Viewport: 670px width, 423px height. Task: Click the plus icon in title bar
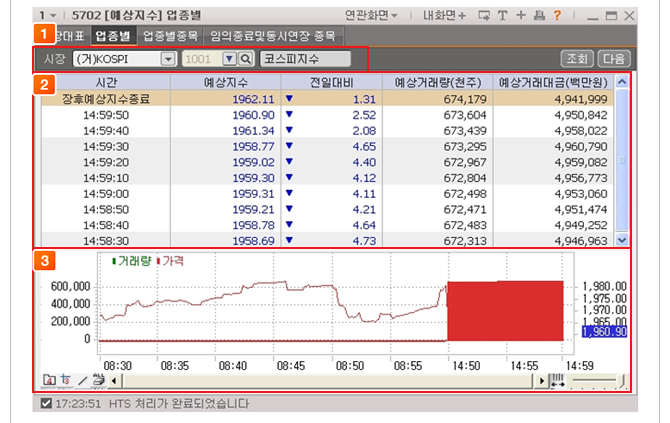pos(520,15)
